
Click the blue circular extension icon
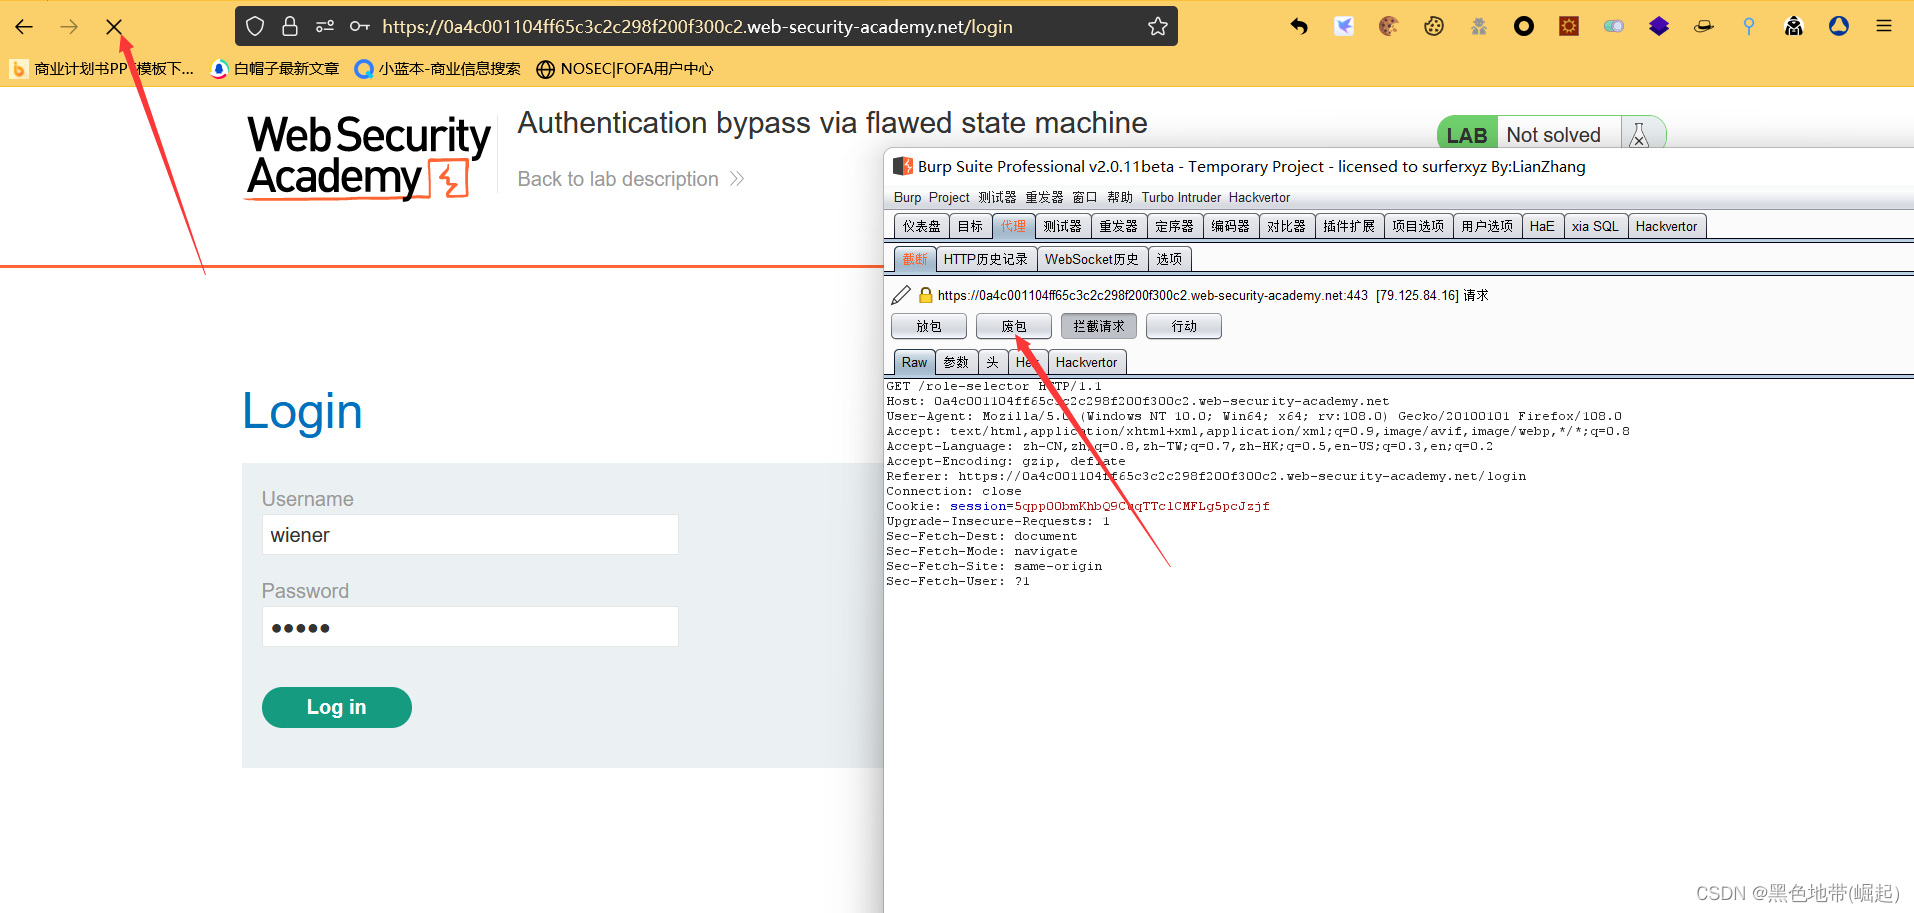(x=1839, y=26)
